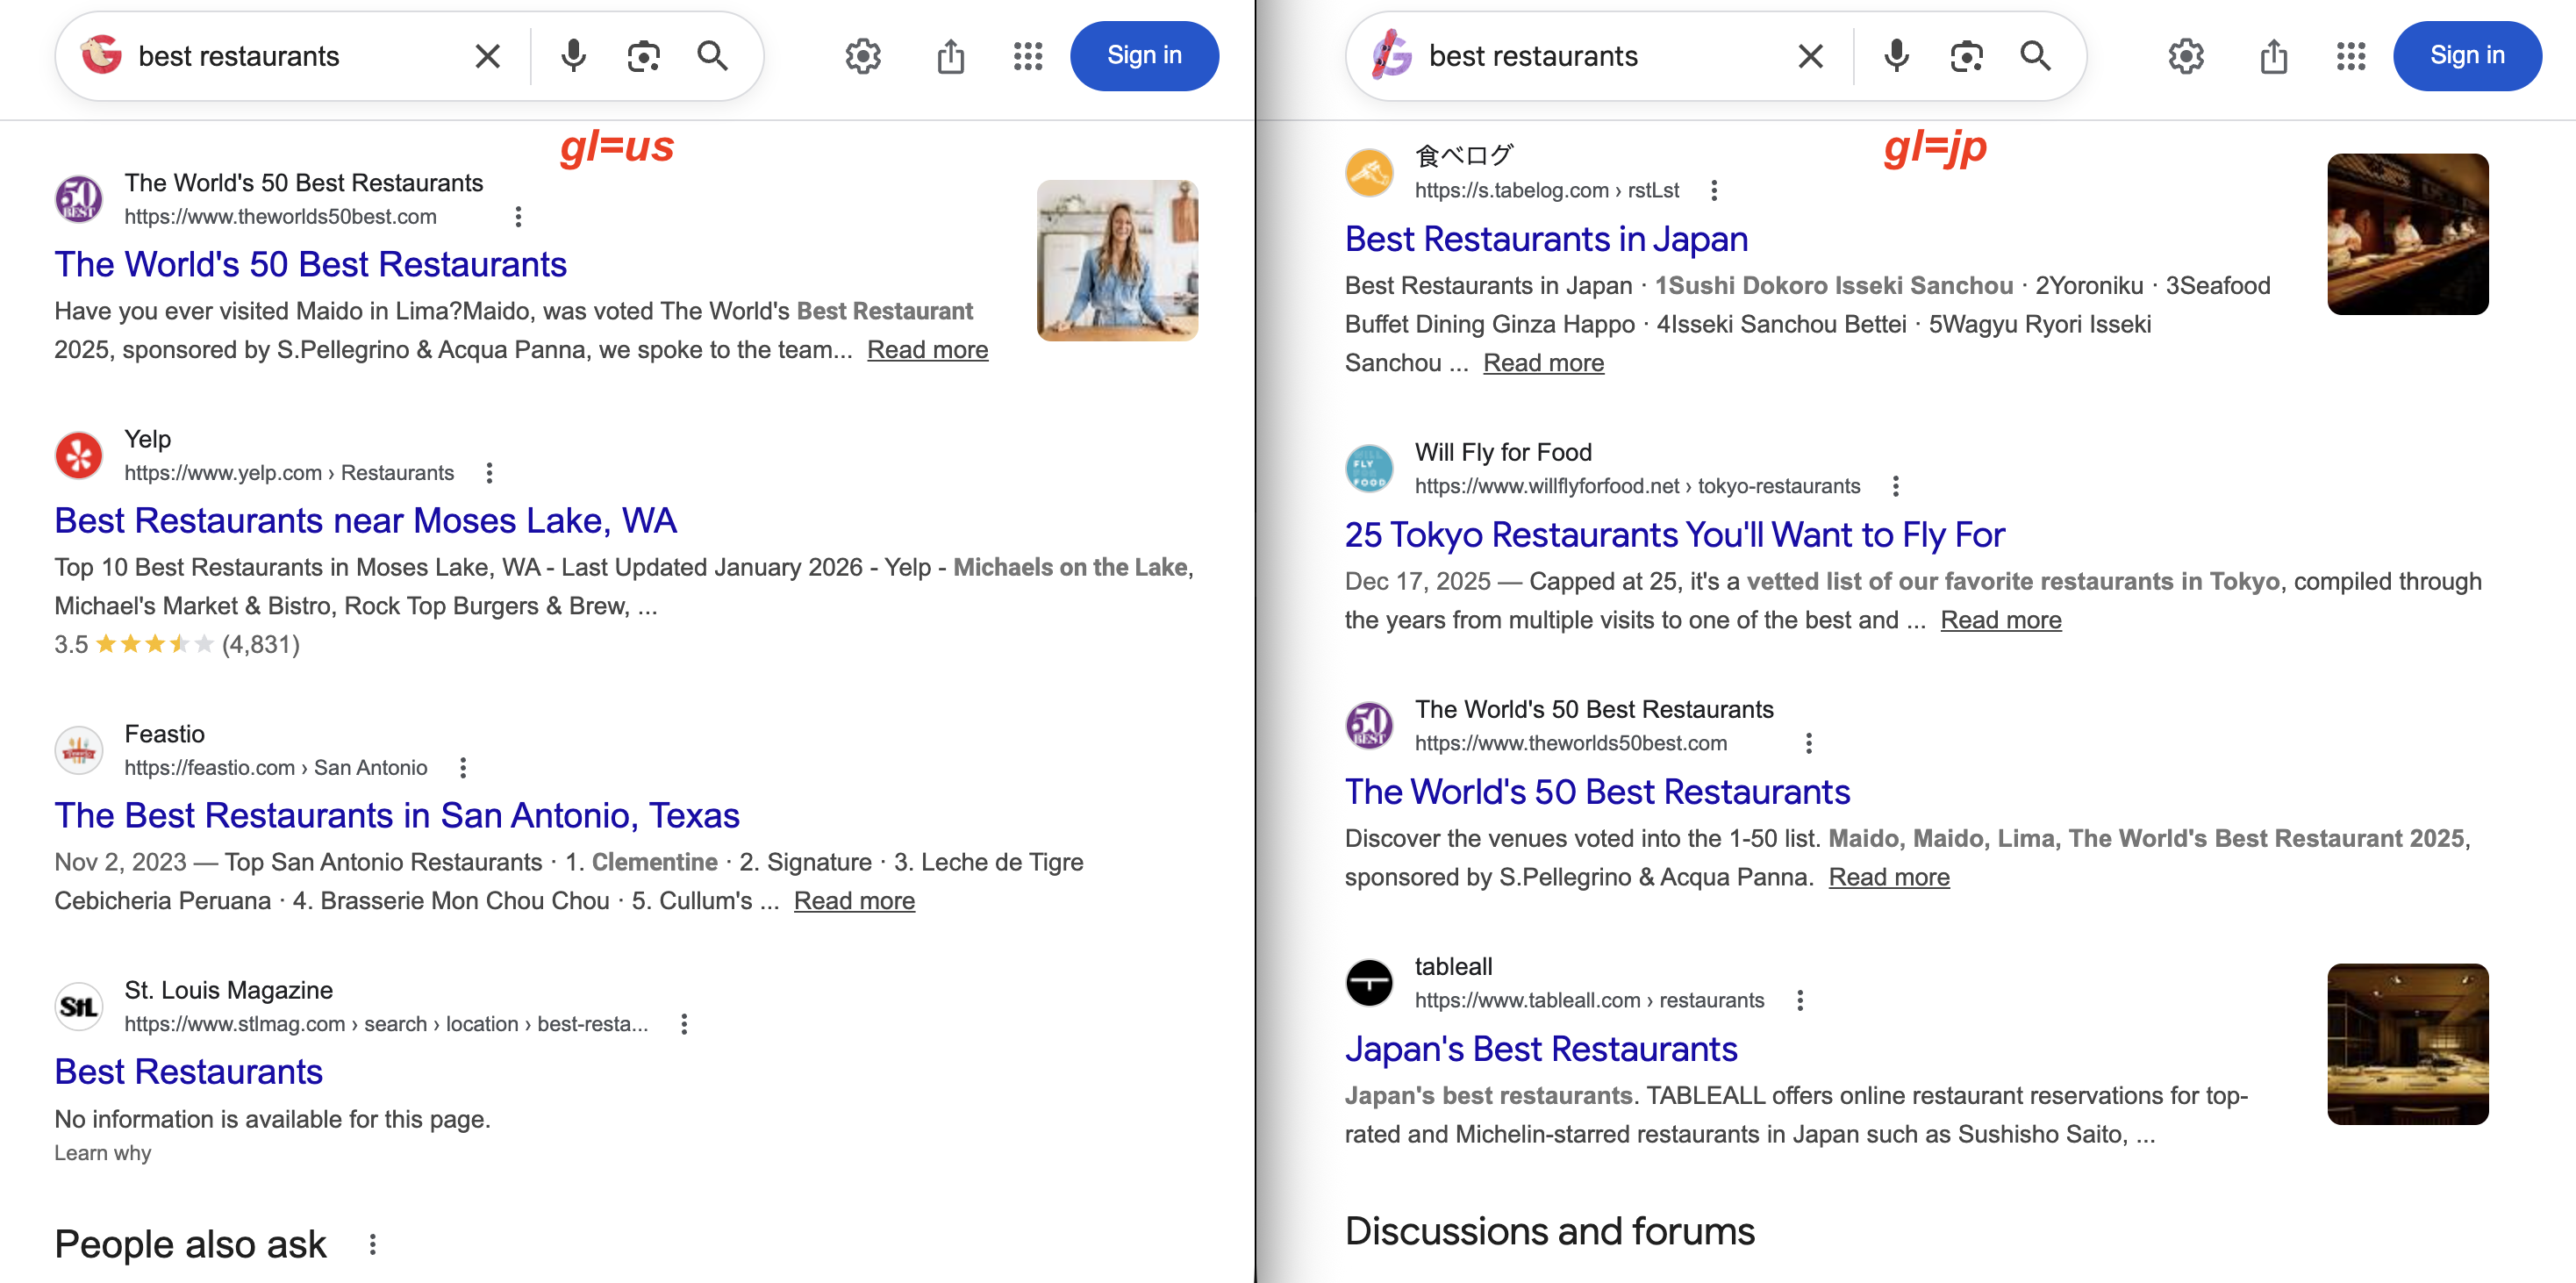Click the 食べログ site favicon
2576x1283 pixels.
pyautogui.click(x=1370, y=172)
